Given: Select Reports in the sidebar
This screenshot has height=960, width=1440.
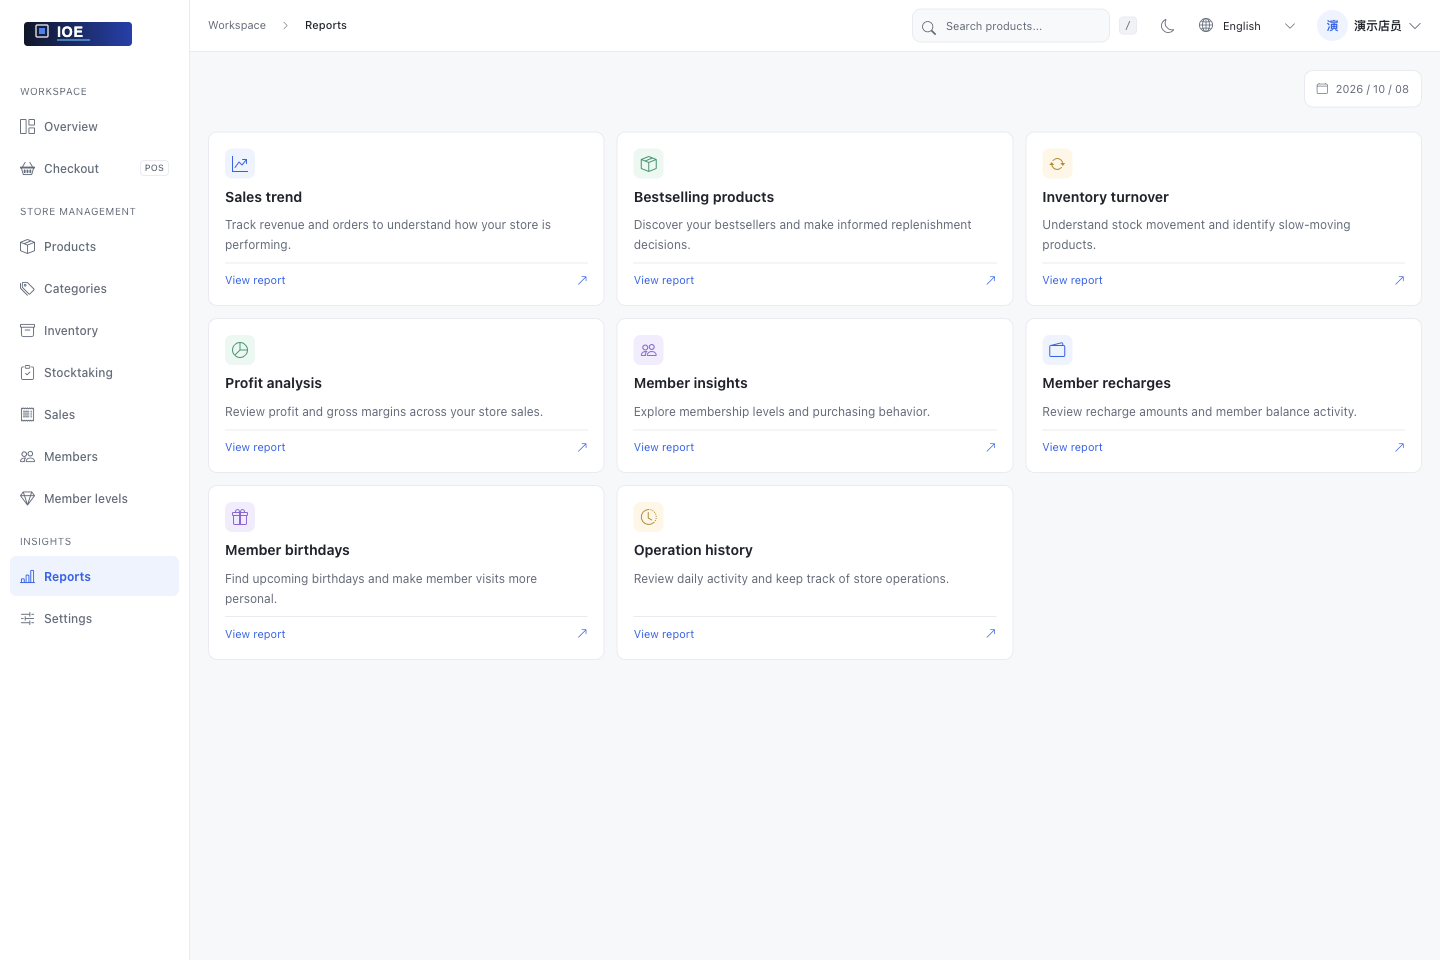Looking at the screenshot, I should tap(94, 577).
